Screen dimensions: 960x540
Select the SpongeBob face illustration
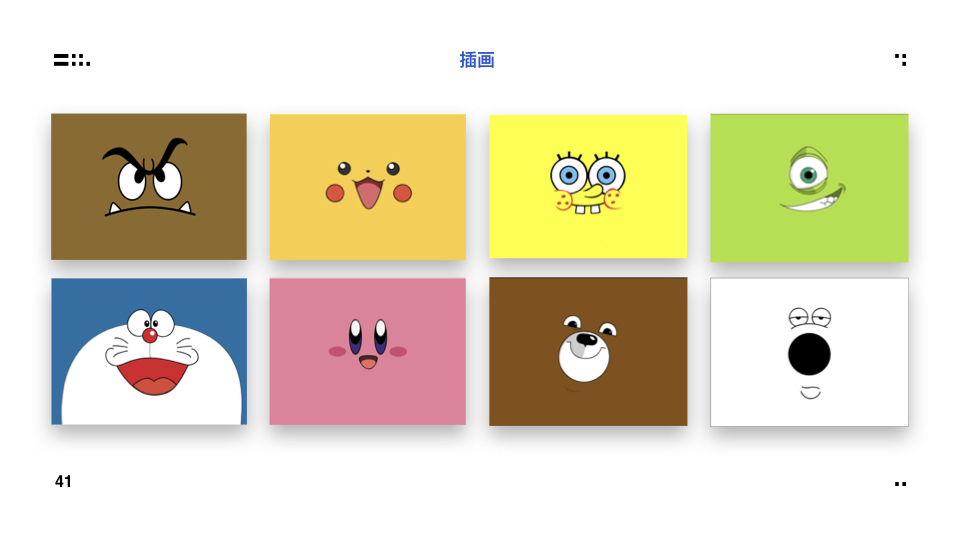[588, 187]
